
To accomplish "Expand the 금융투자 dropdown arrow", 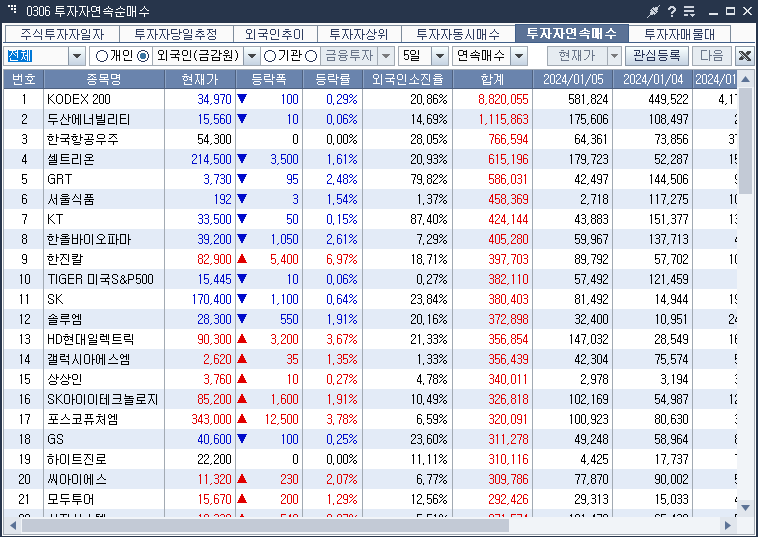I will [x=386, y=56].
